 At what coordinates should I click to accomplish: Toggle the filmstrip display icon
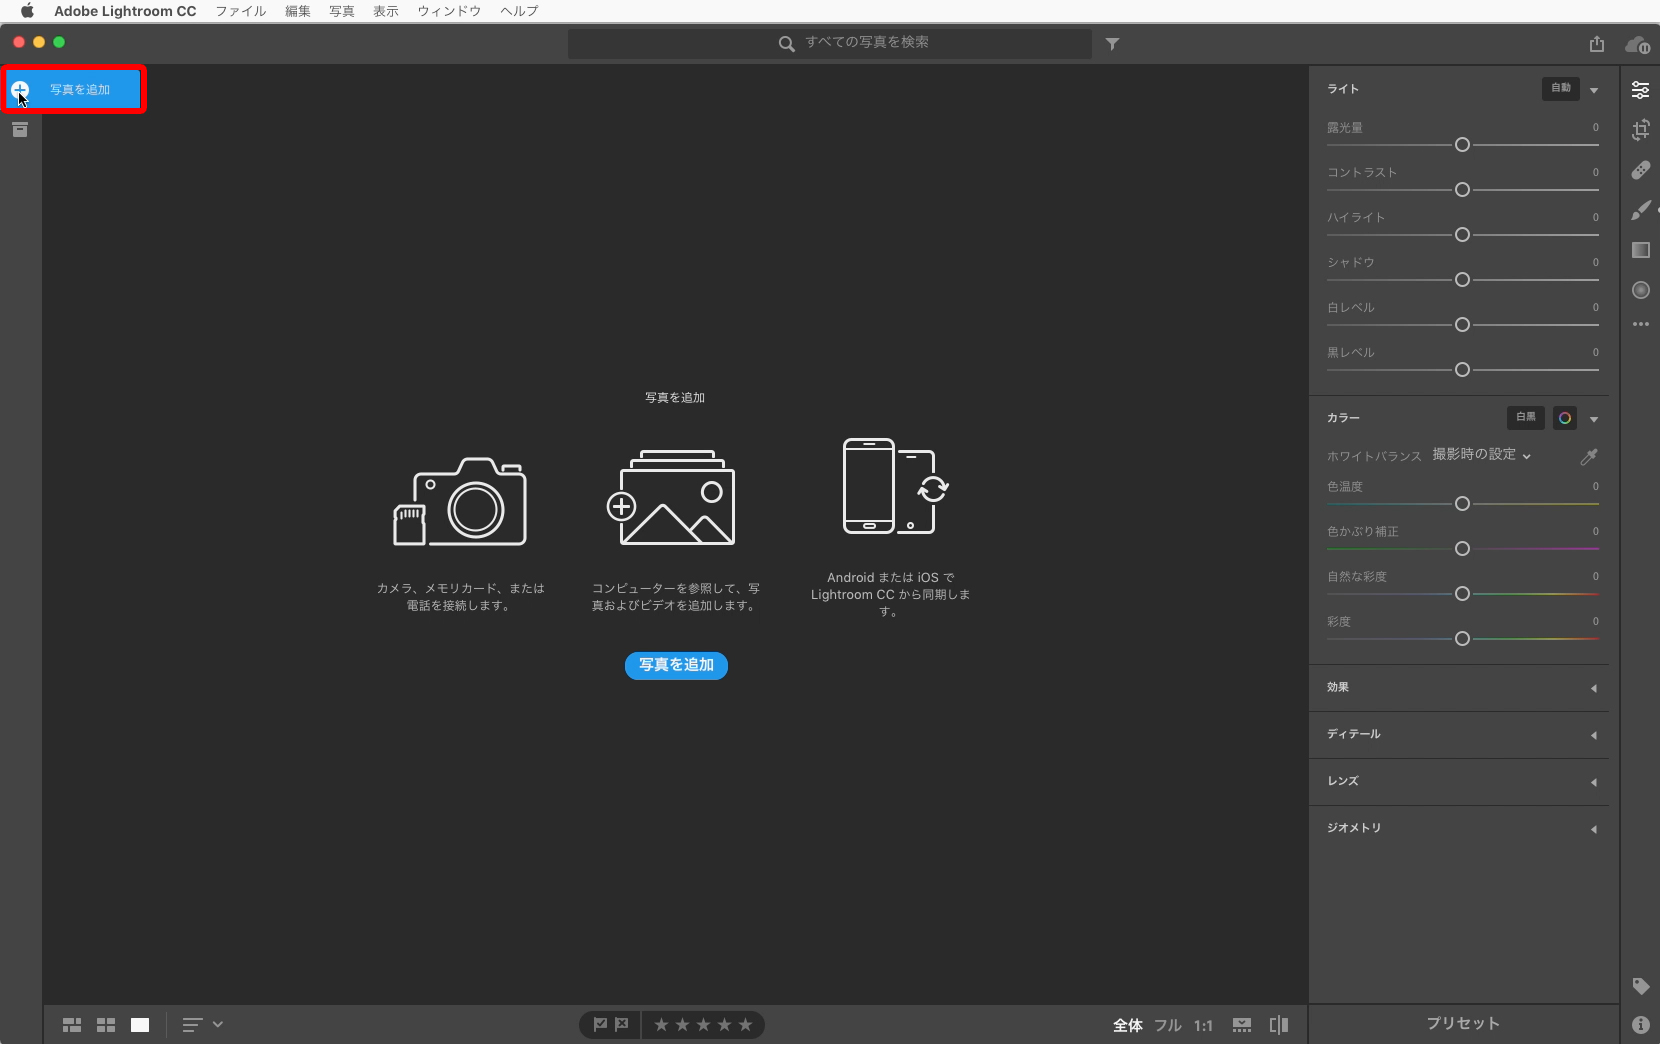[1242, 1025]
